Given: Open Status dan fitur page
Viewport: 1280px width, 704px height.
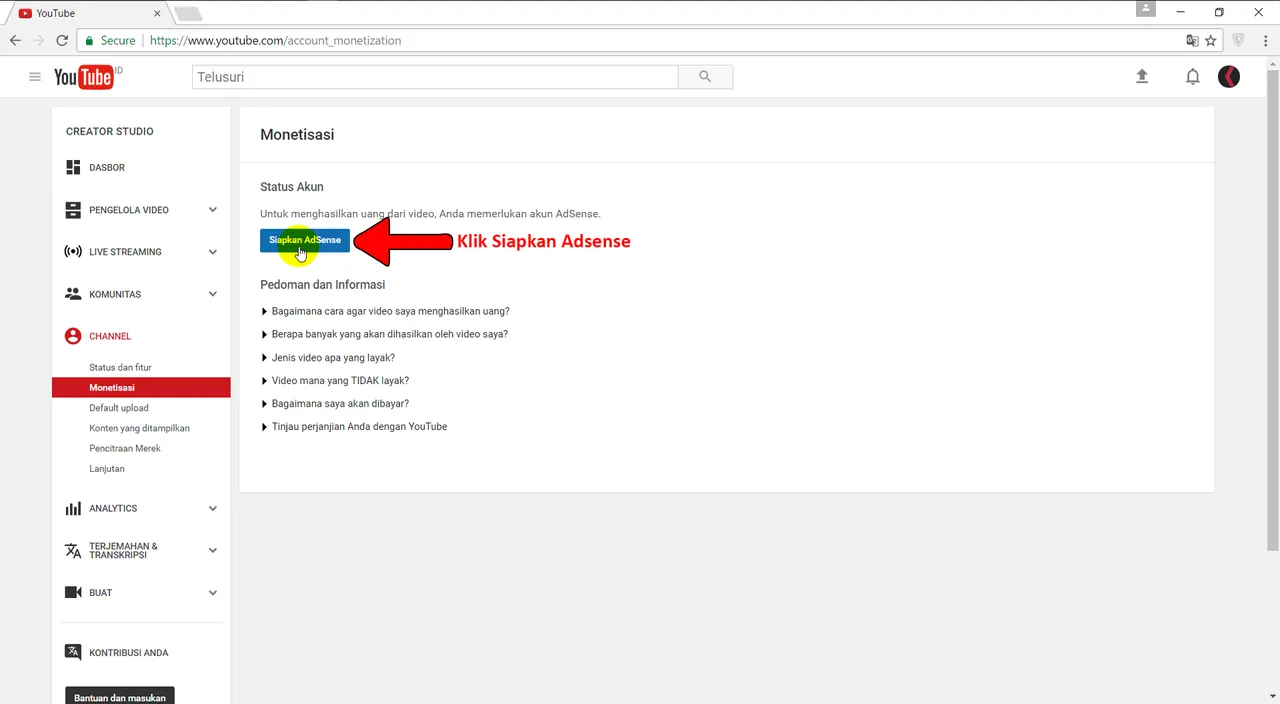Looking at the screenshot, I should pos(120,367).
